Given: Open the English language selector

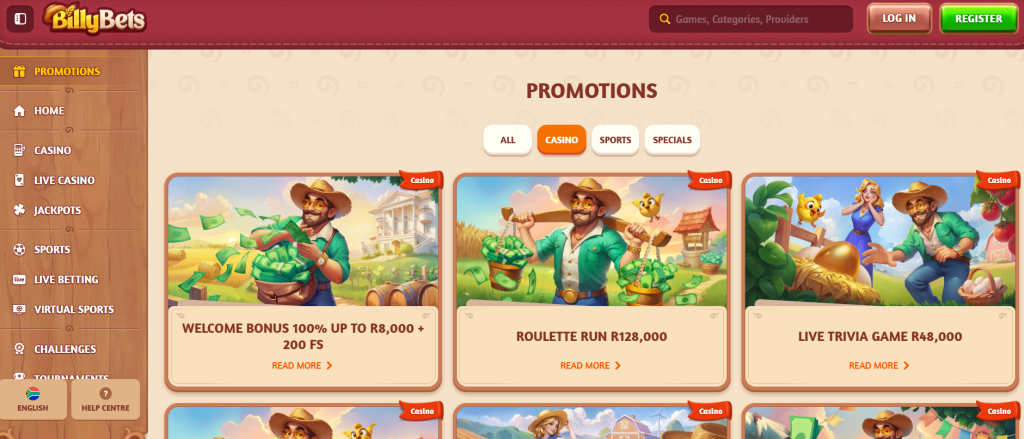Looking at the screenshot, I should point(33,400).
